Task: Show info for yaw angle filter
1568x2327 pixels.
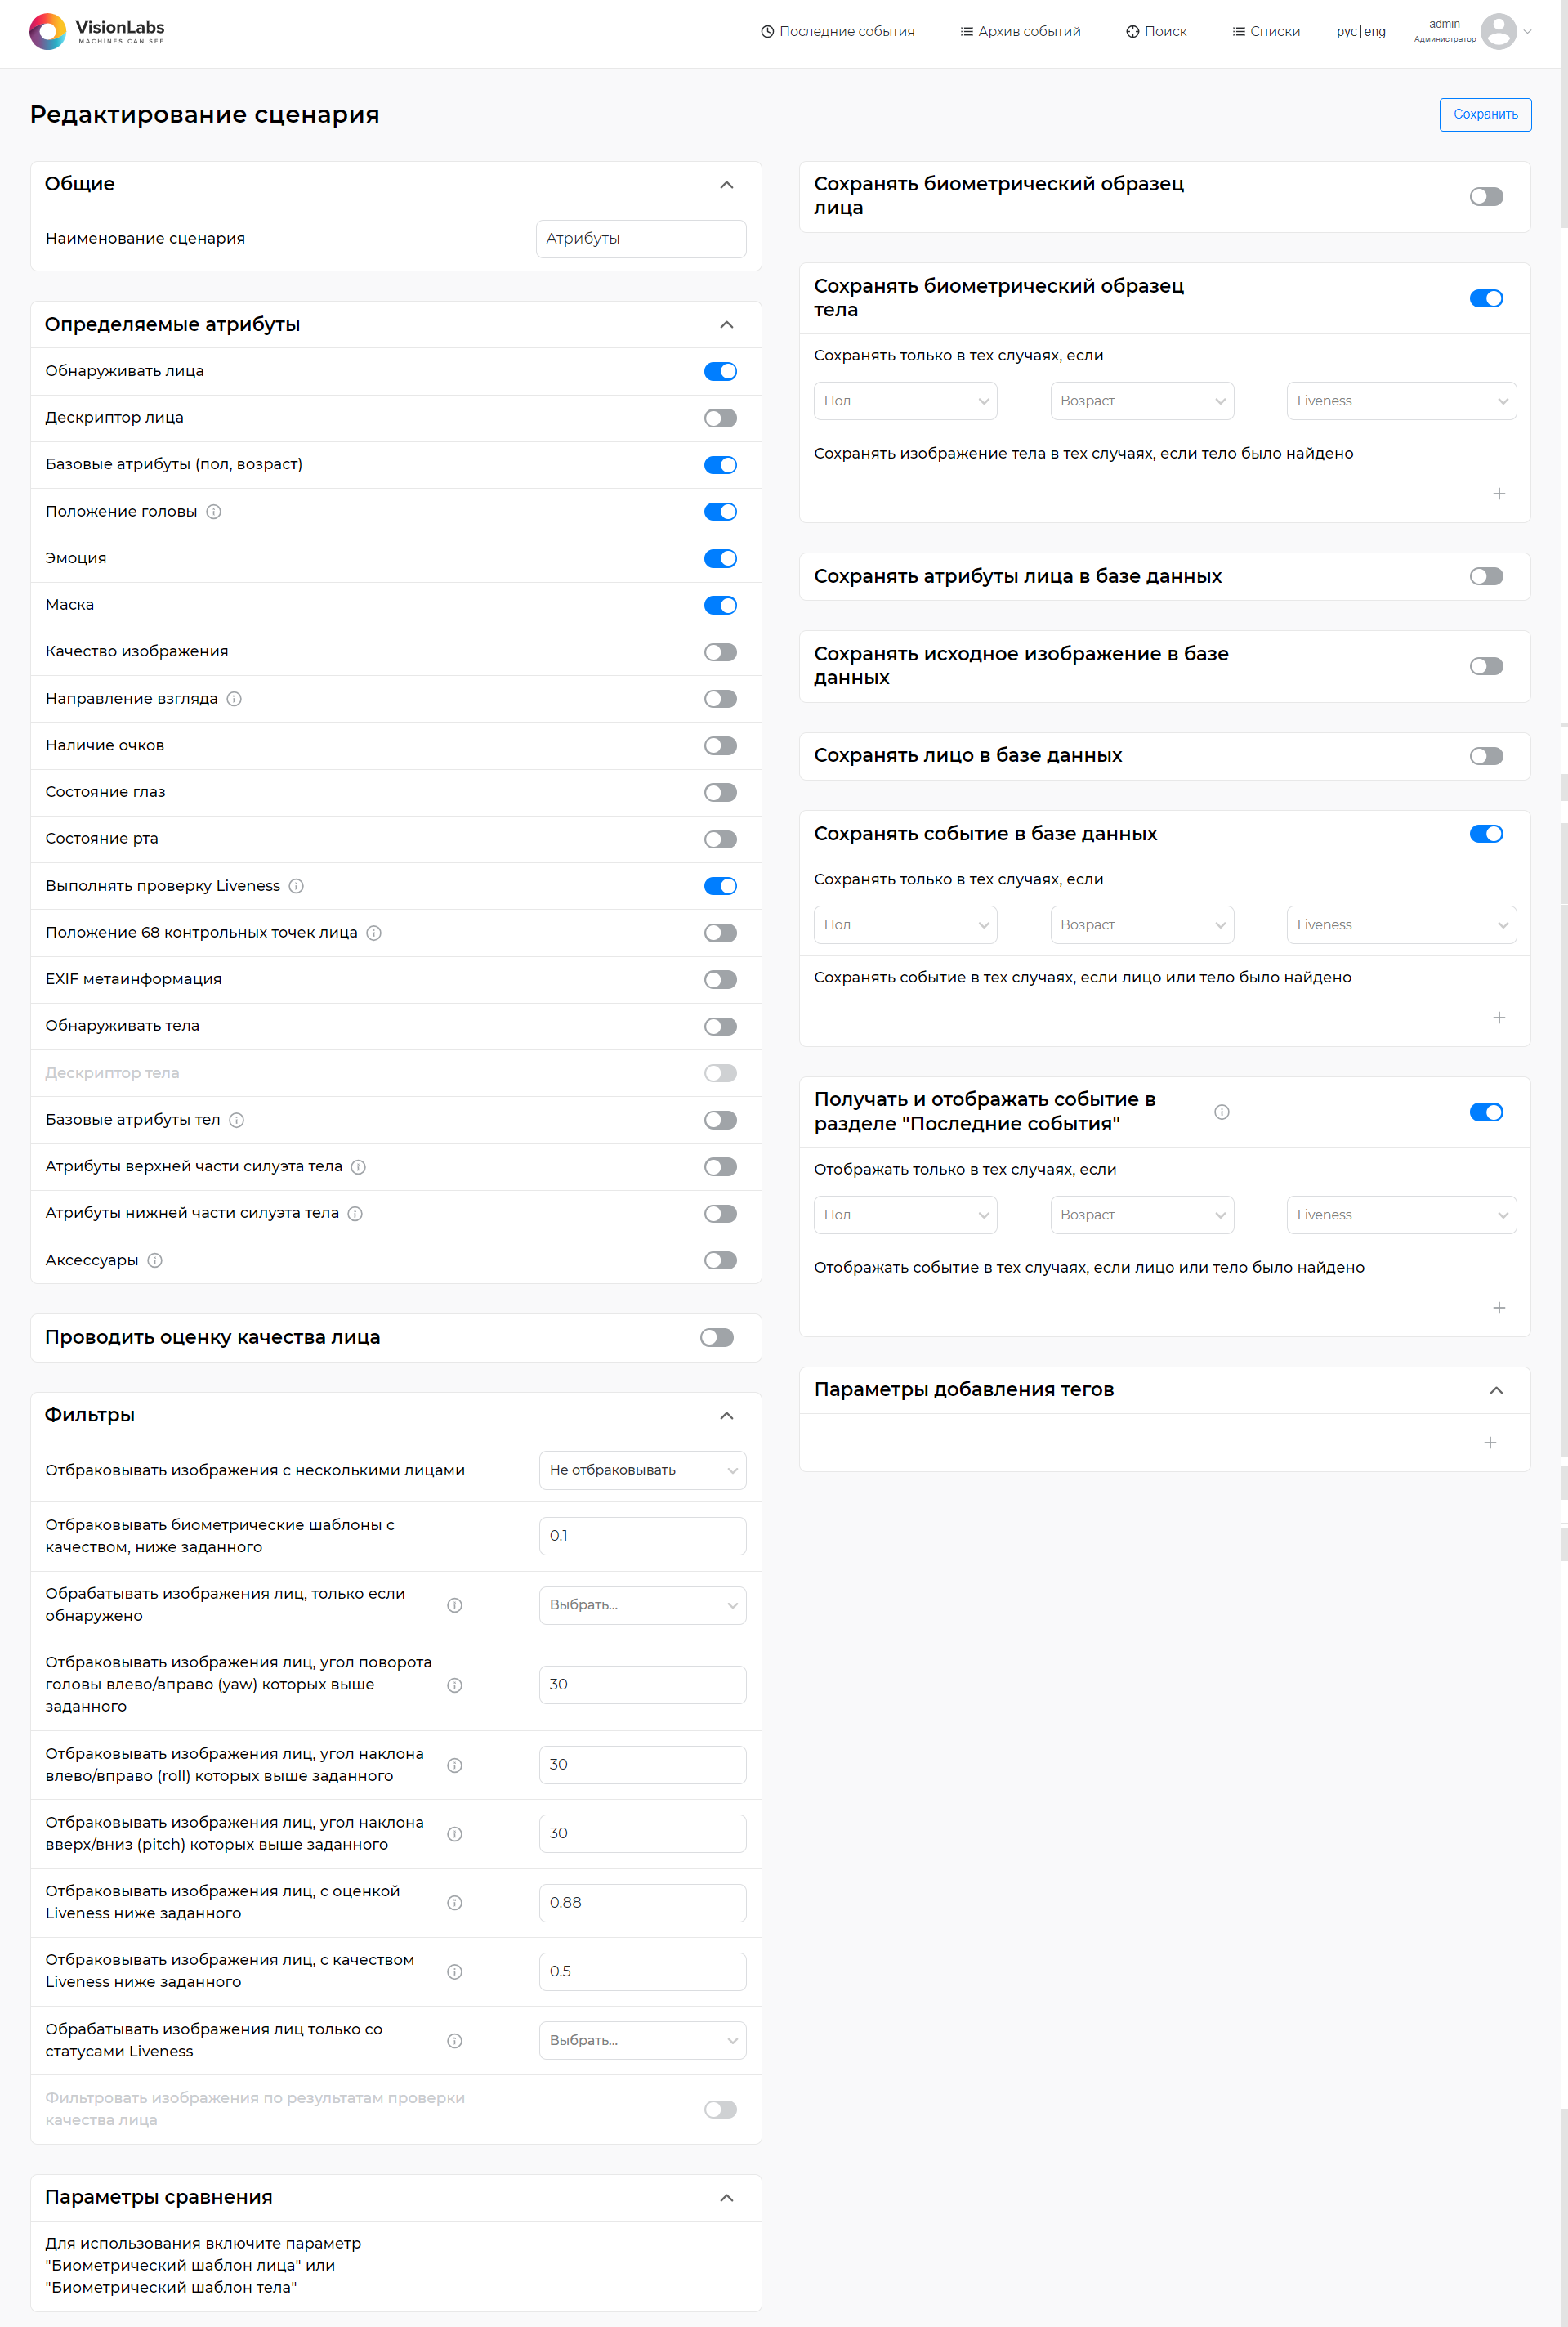Action: point(455,1685)
